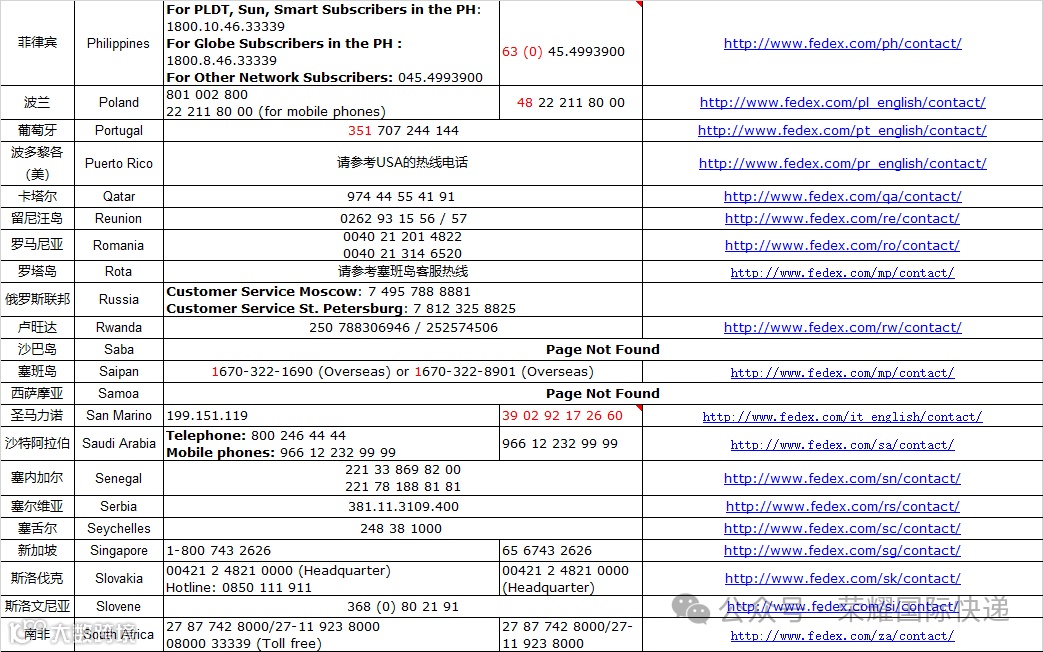
Task: Select Qatar number 974 44 55 41 91
Action: (x=403, y=196)
